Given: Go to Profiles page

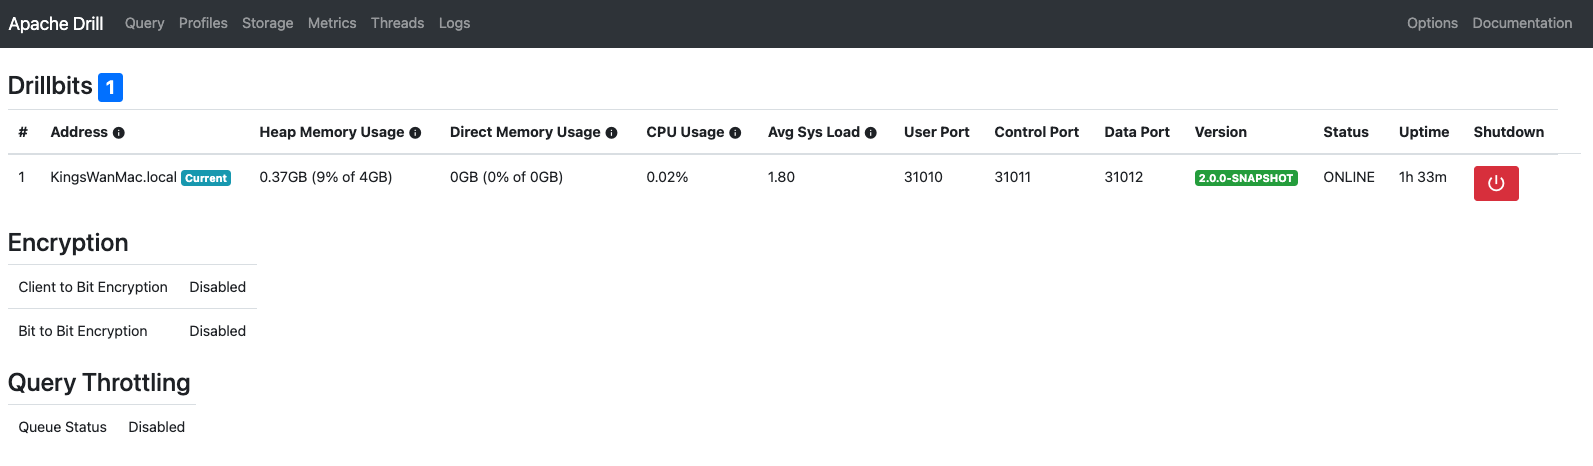Looking at the screenshot, I should click(x=203, y=23).
